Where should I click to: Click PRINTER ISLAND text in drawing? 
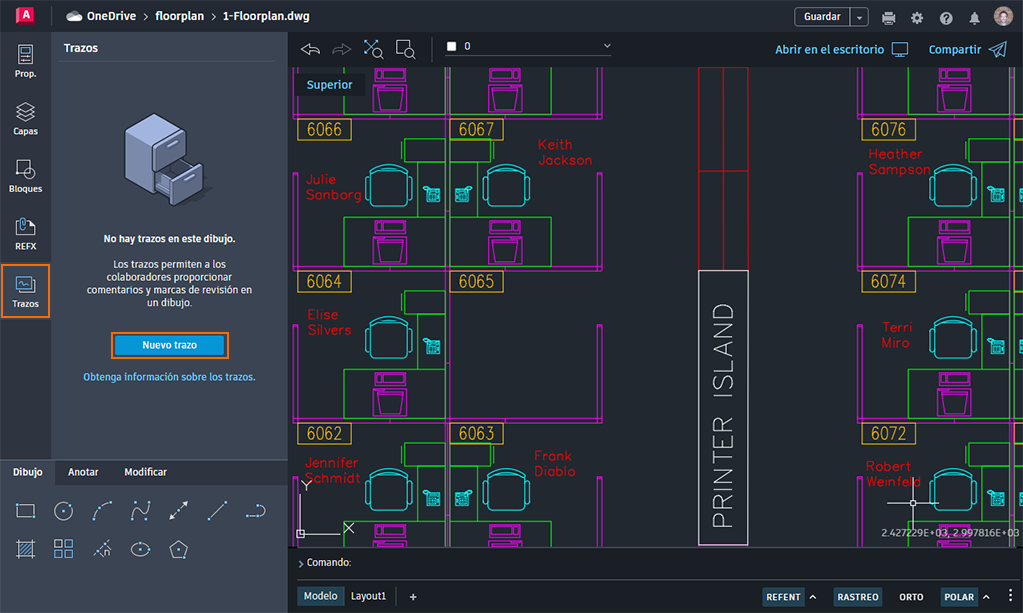(723, 415)
